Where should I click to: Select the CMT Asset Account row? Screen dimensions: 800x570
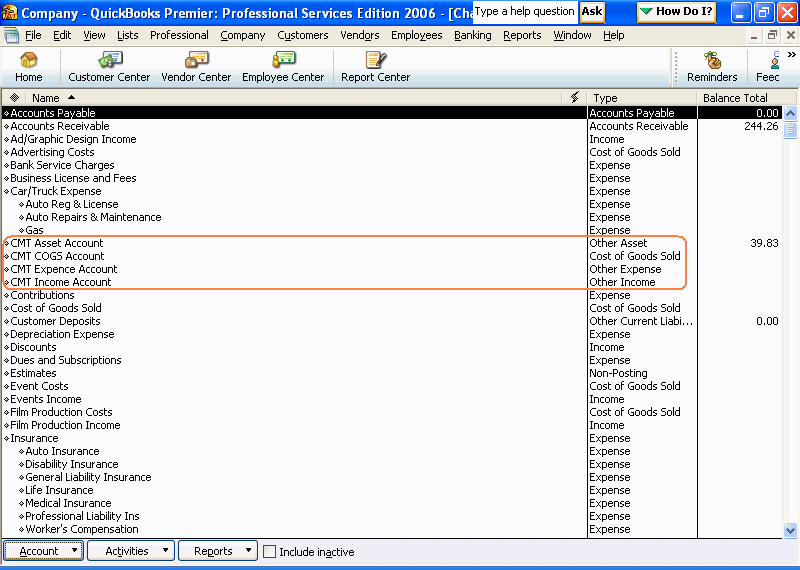pos(57,243)
